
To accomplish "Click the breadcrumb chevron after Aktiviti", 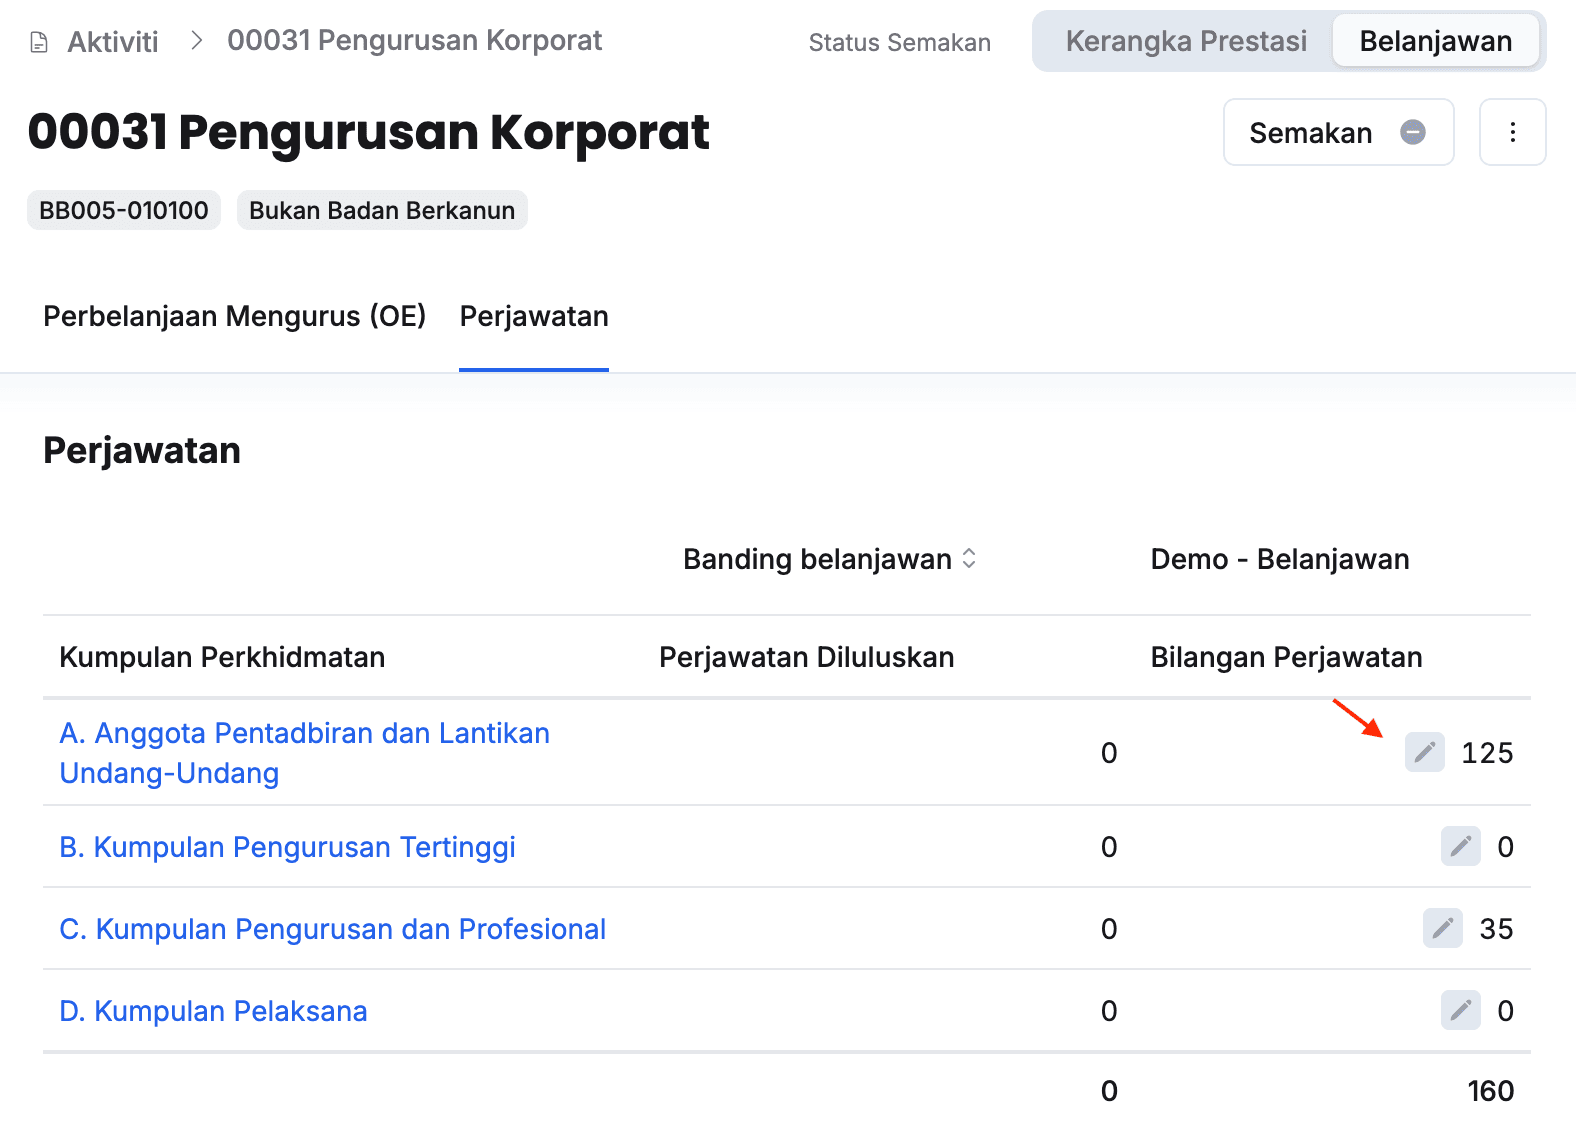I will 197,41.
